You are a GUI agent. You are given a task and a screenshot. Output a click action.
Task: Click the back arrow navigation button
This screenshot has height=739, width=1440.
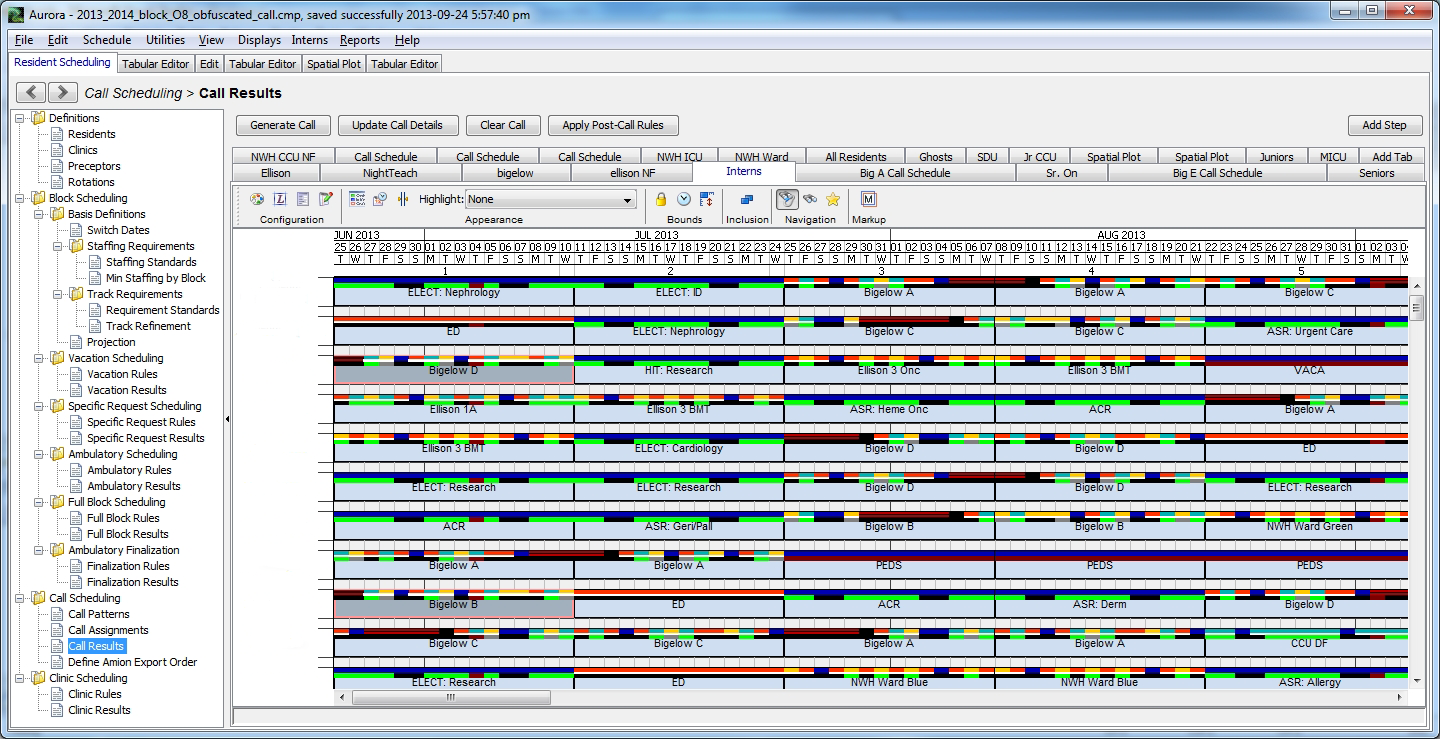point(30,92)
